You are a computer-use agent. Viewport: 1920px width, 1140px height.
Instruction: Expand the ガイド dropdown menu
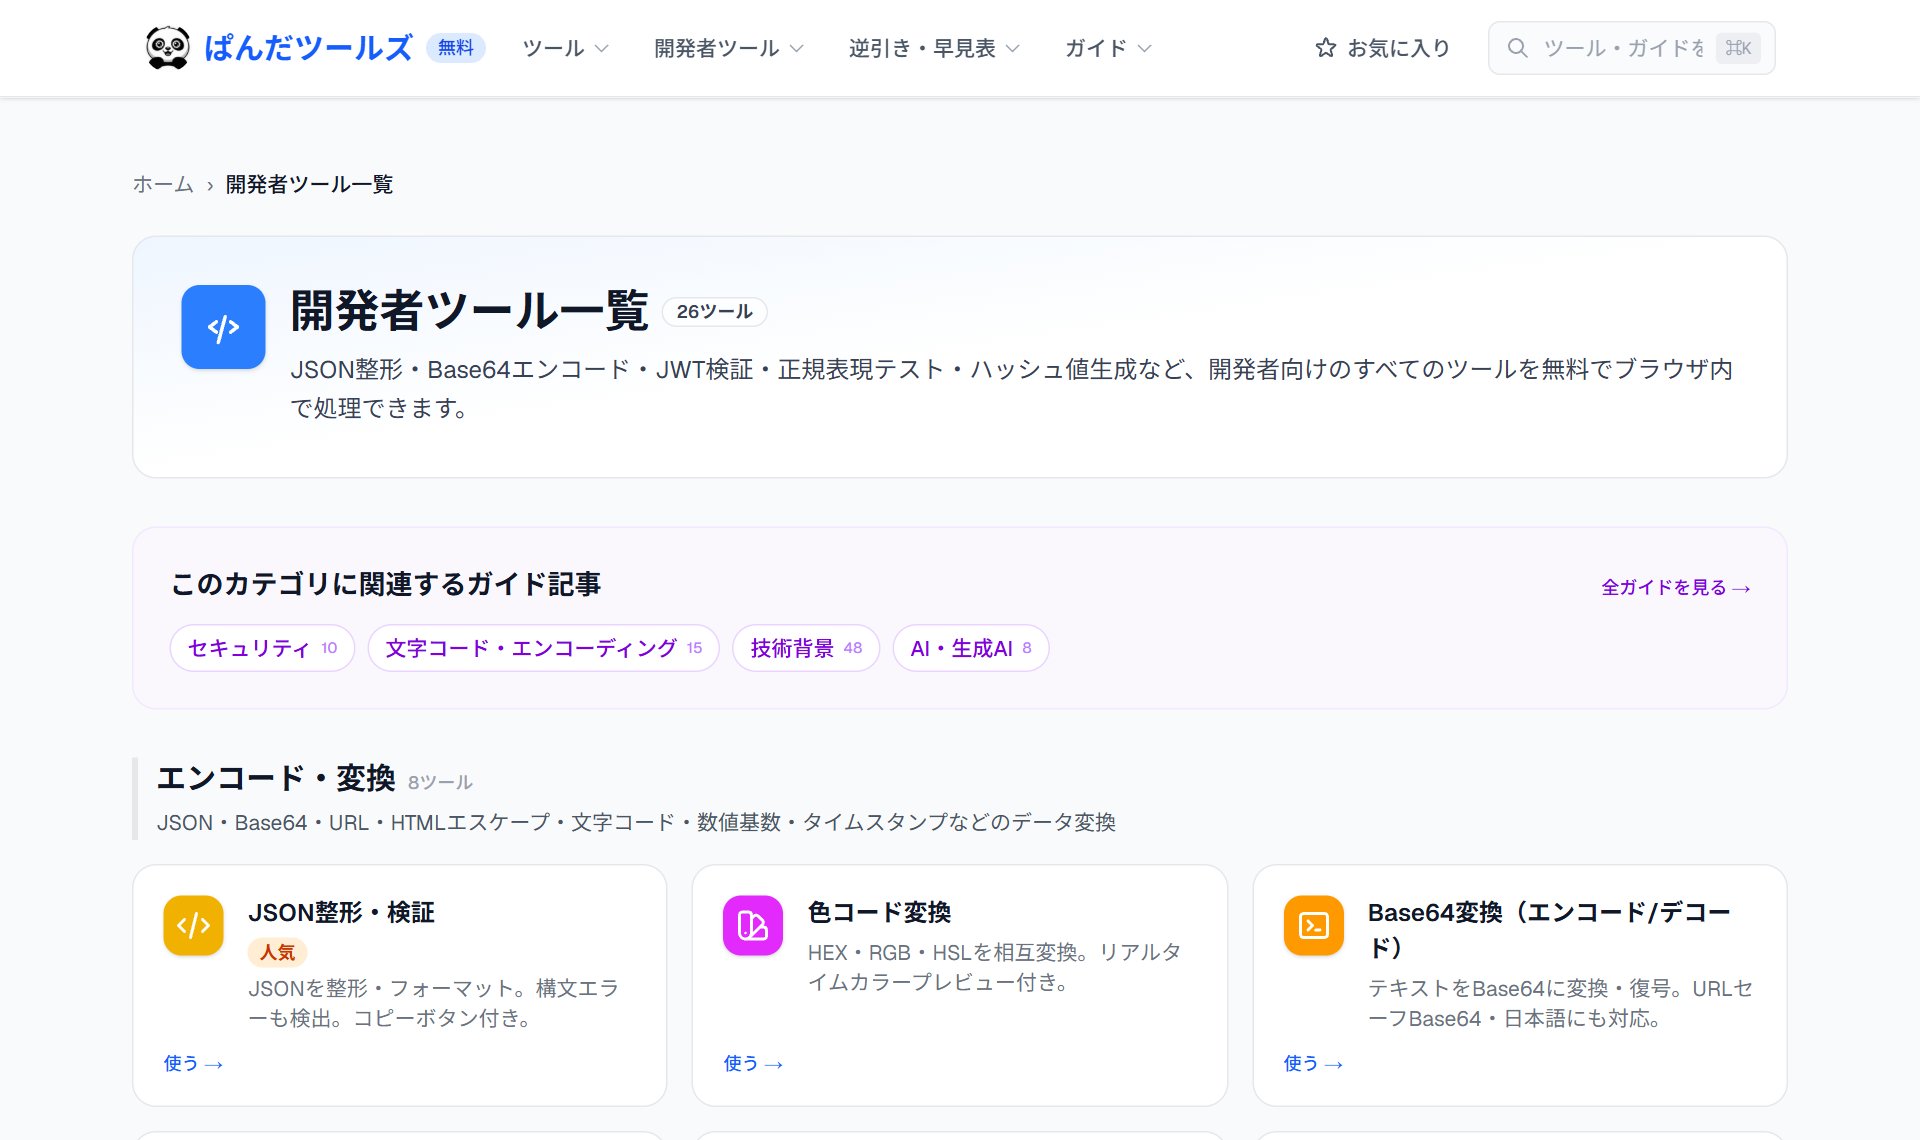[1108, 48]
